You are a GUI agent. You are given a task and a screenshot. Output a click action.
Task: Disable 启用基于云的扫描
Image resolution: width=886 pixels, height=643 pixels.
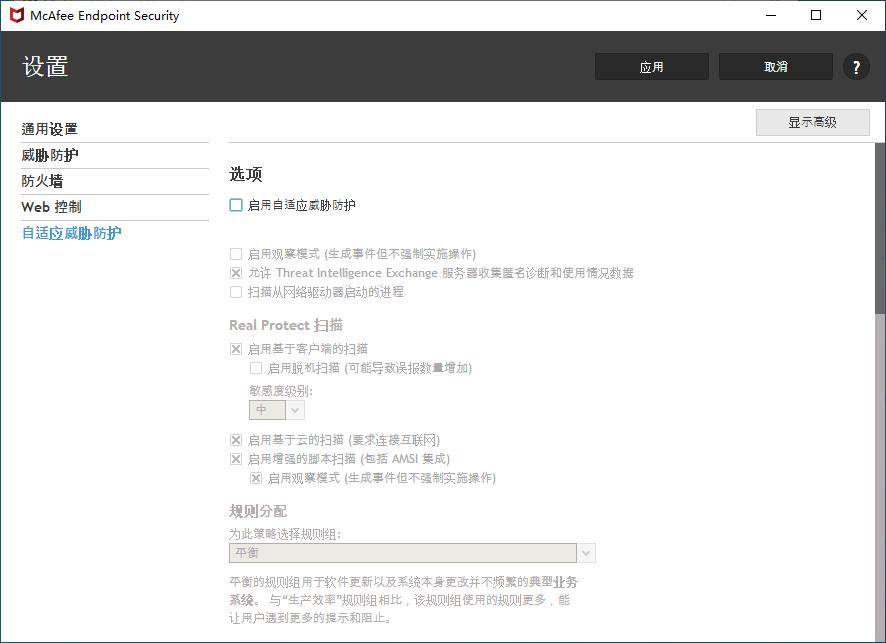235,440
